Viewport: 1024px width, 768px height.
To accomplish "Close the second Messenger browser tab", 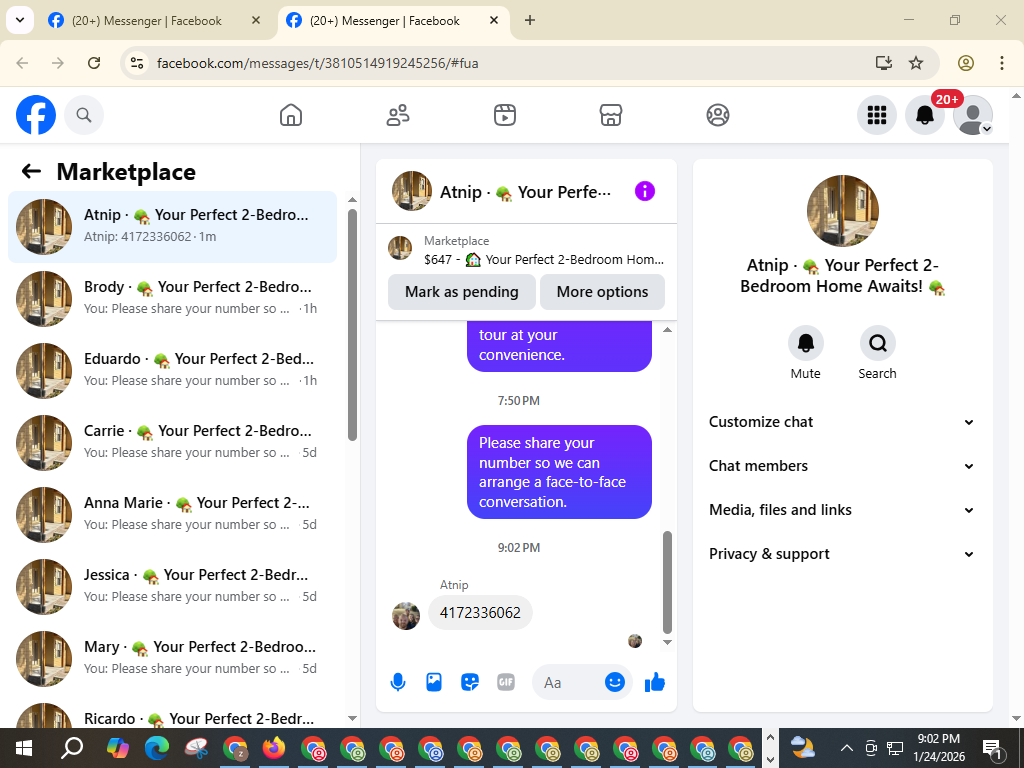I will coord(494,20).
